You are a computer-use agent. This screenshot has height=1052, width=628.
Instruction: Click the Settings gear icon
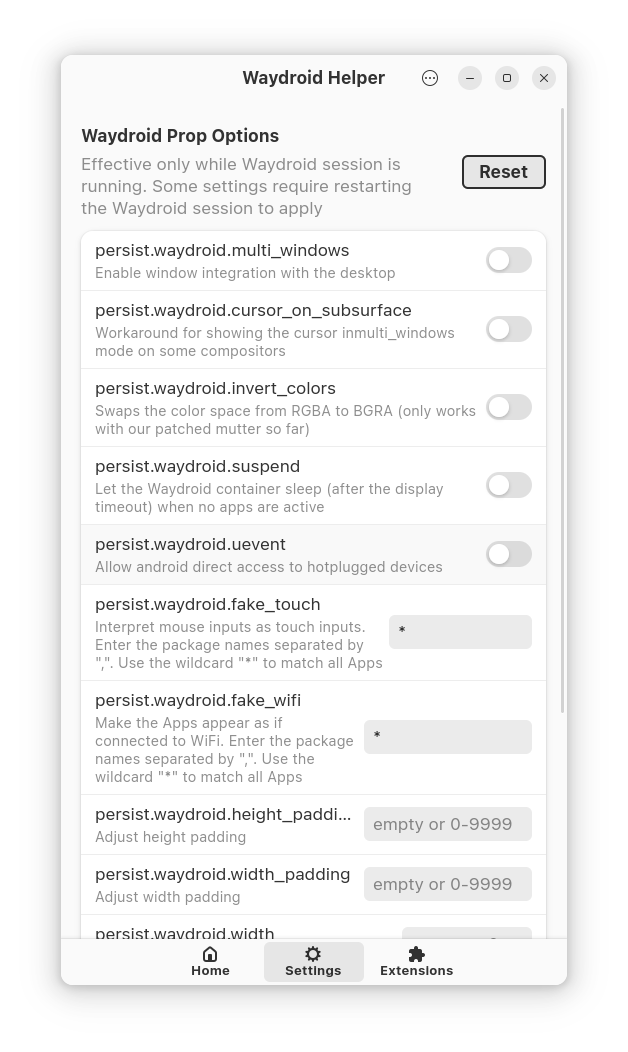[x=313, y=953]
